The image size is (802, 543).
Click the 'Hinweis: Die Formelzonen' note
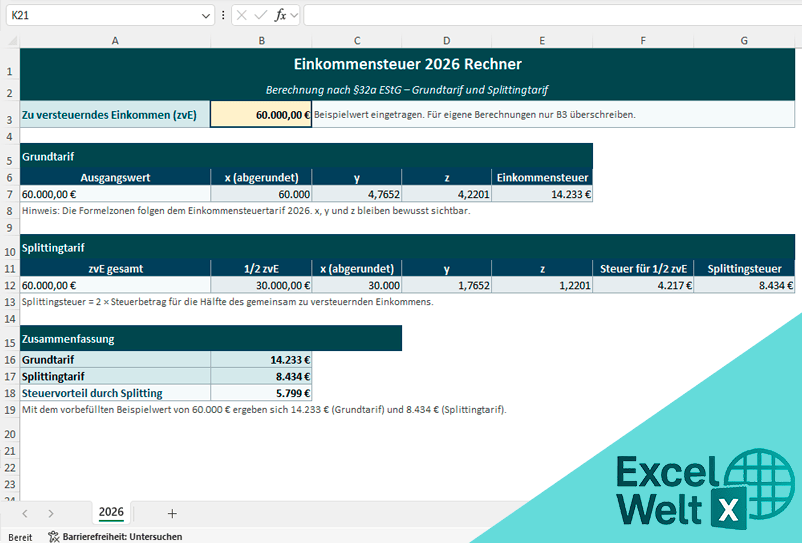click(x=246, y=211)
